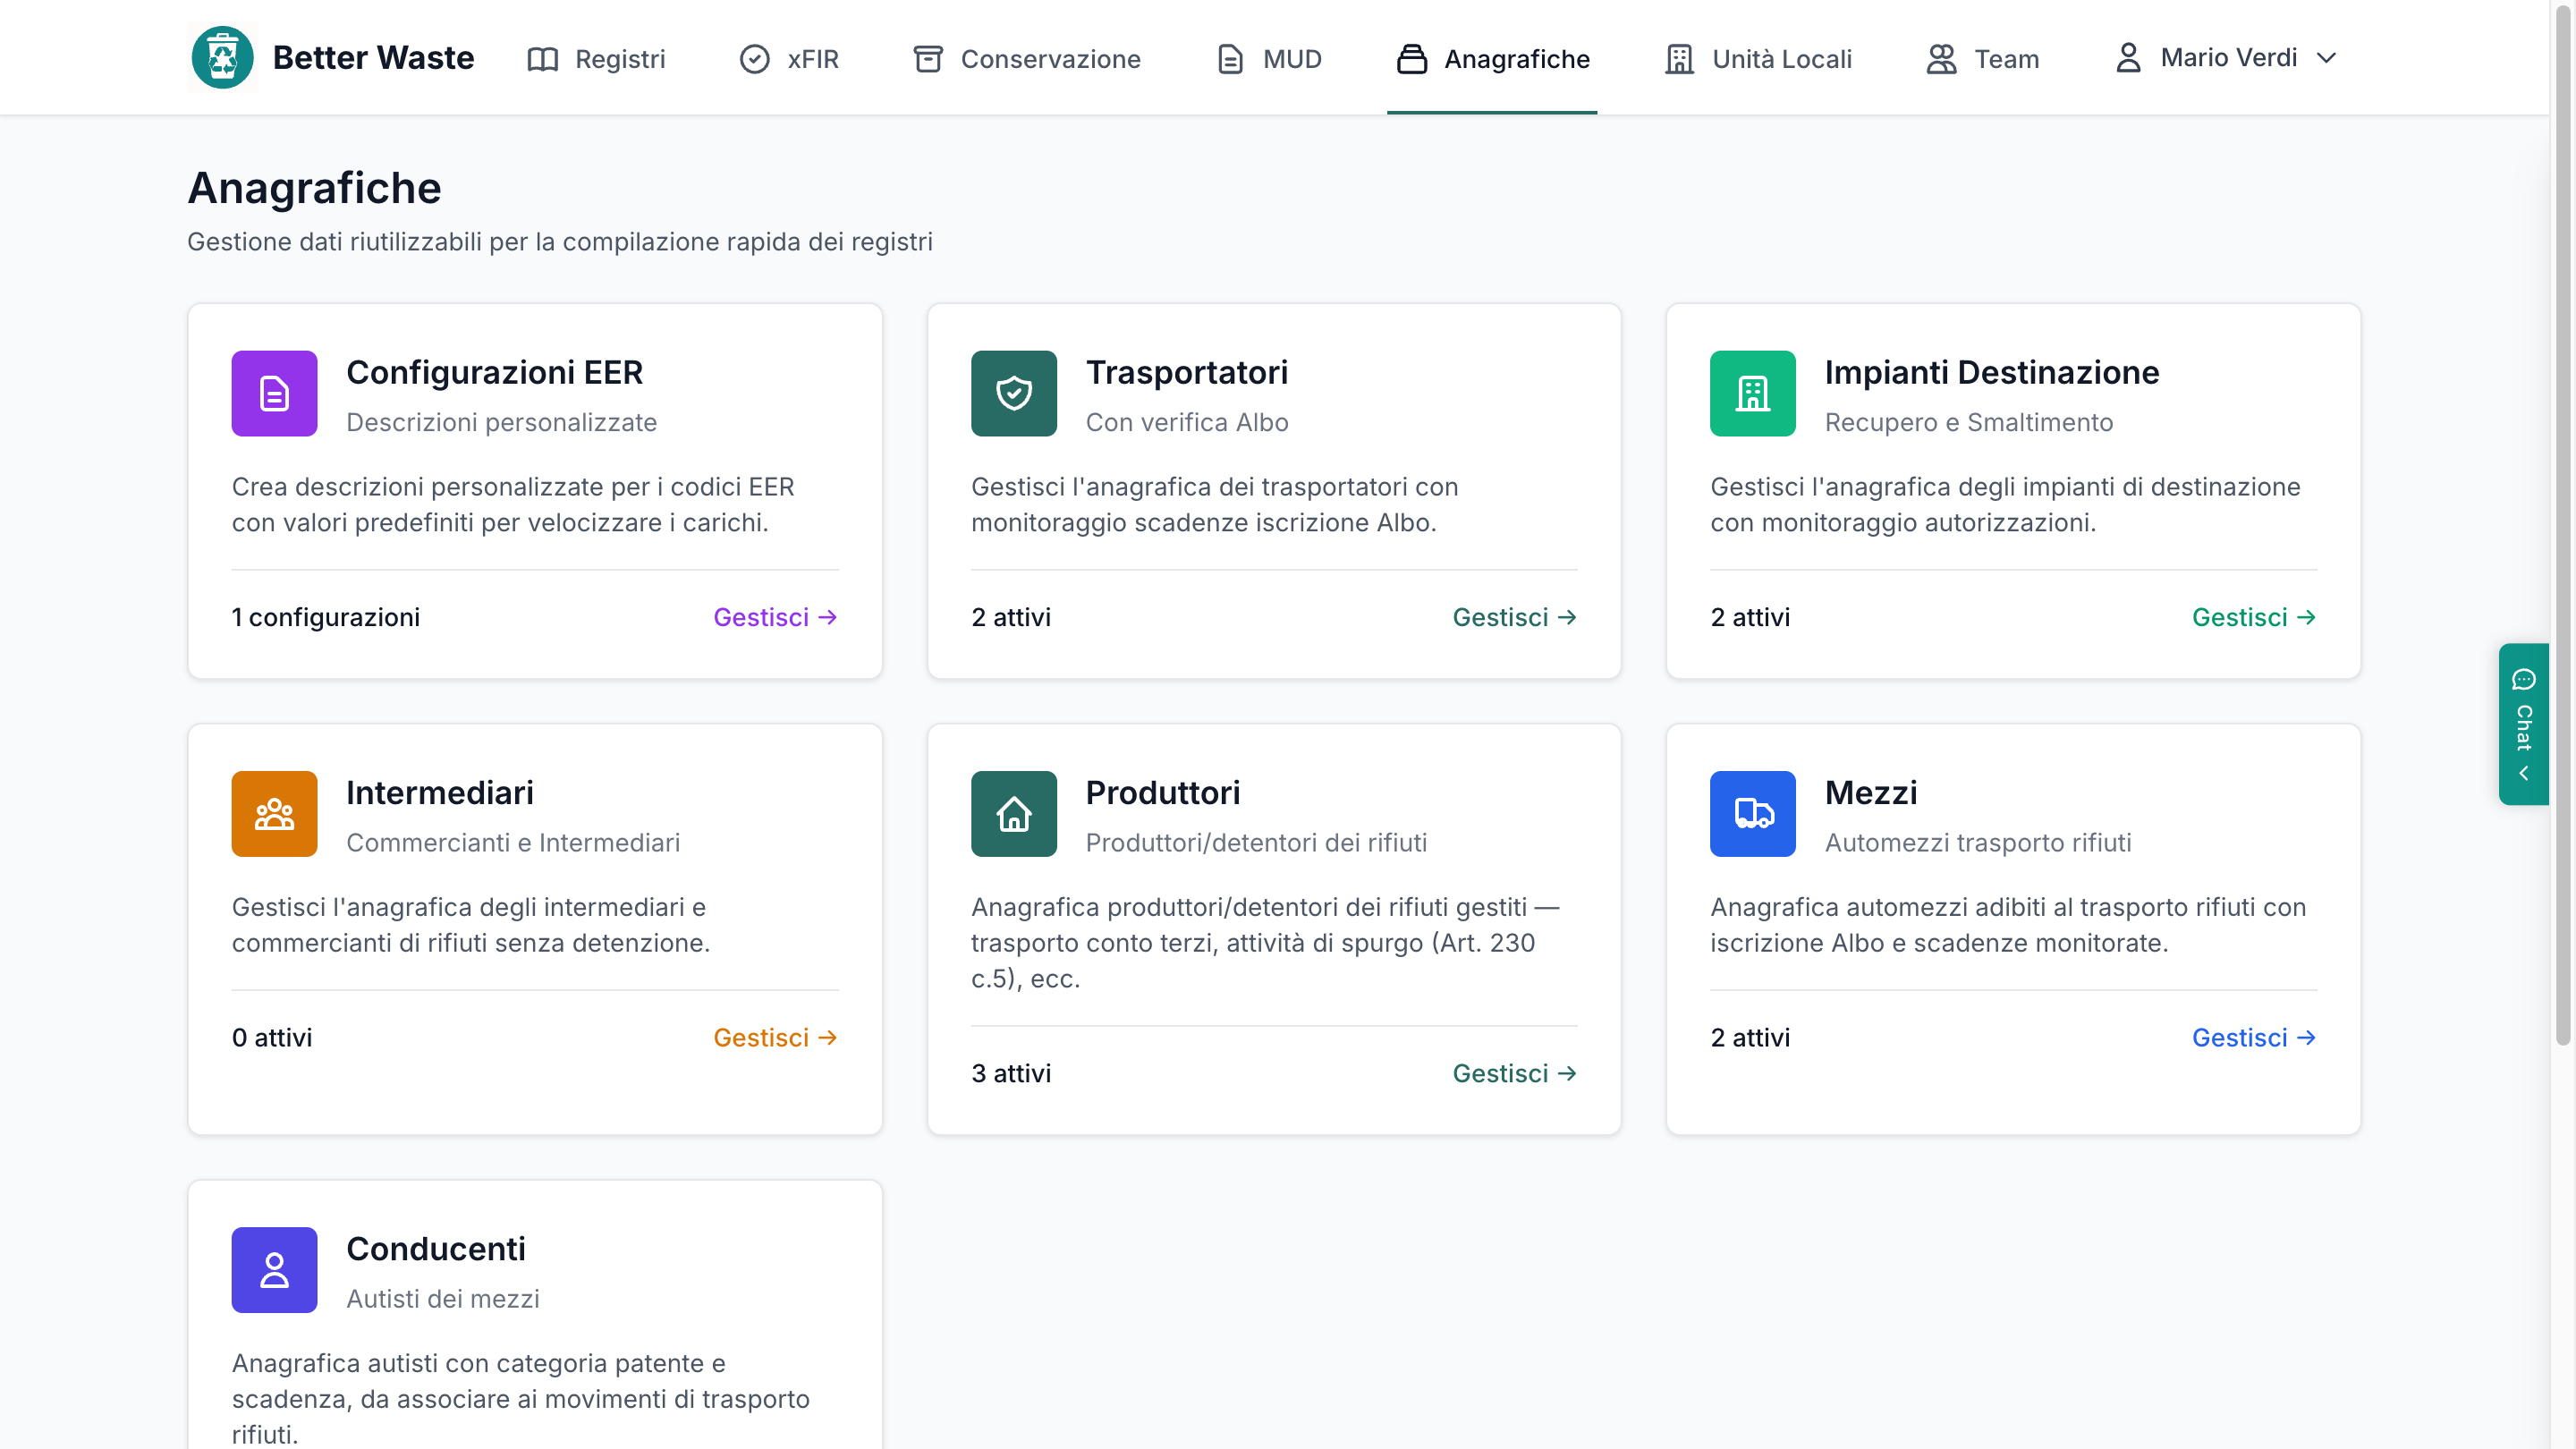The width and height of the screenshot is (2576, 1449).
Task: Open the Unità Locali section label
Action: [1782, 59]
